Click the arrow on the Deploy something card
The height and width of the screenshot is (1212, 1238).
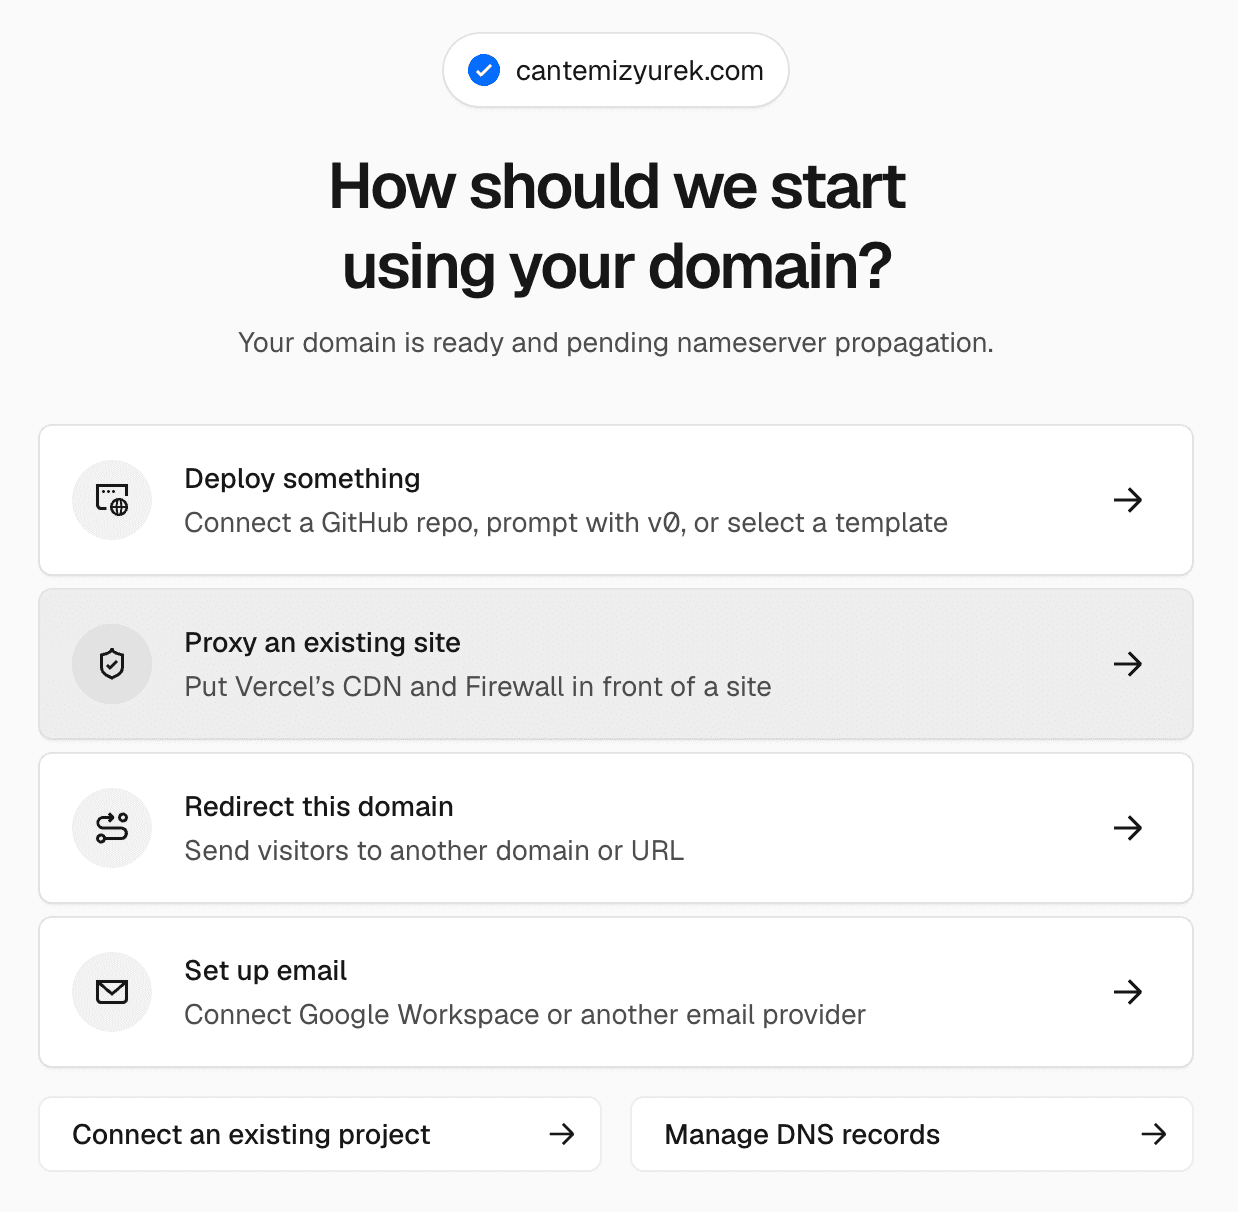[1128, 500]
